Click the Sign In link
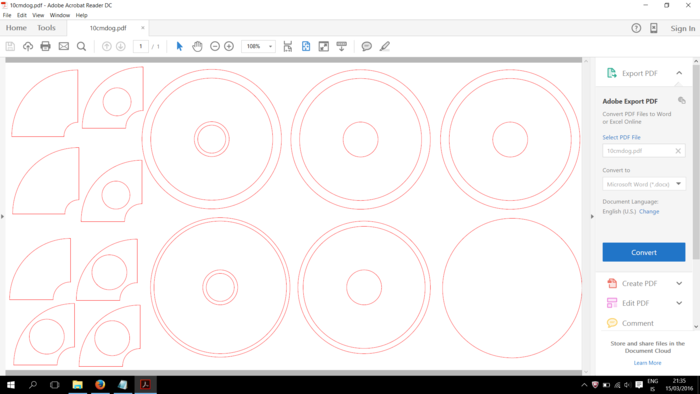700x394 pixels. tap(682, 28)
